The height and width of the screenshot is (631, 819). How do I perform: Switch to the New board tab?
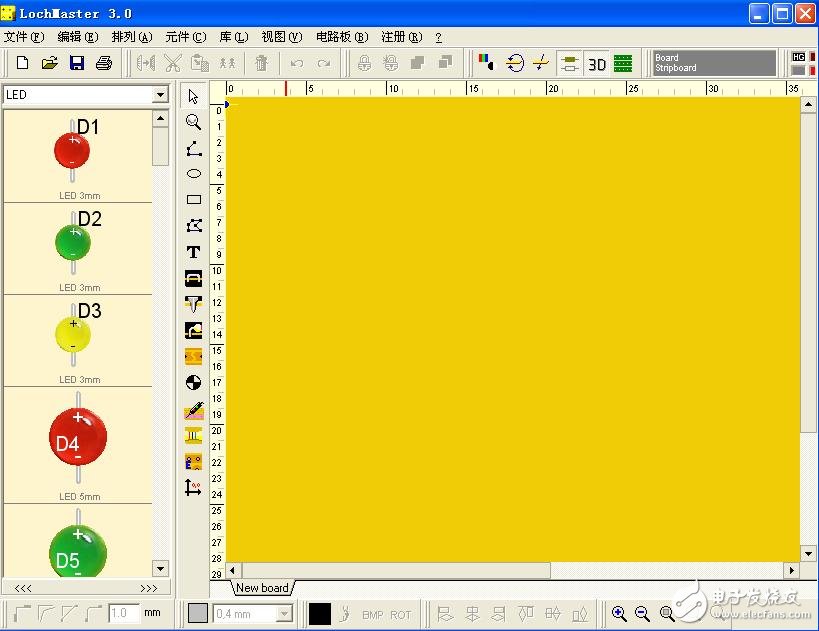262,588
